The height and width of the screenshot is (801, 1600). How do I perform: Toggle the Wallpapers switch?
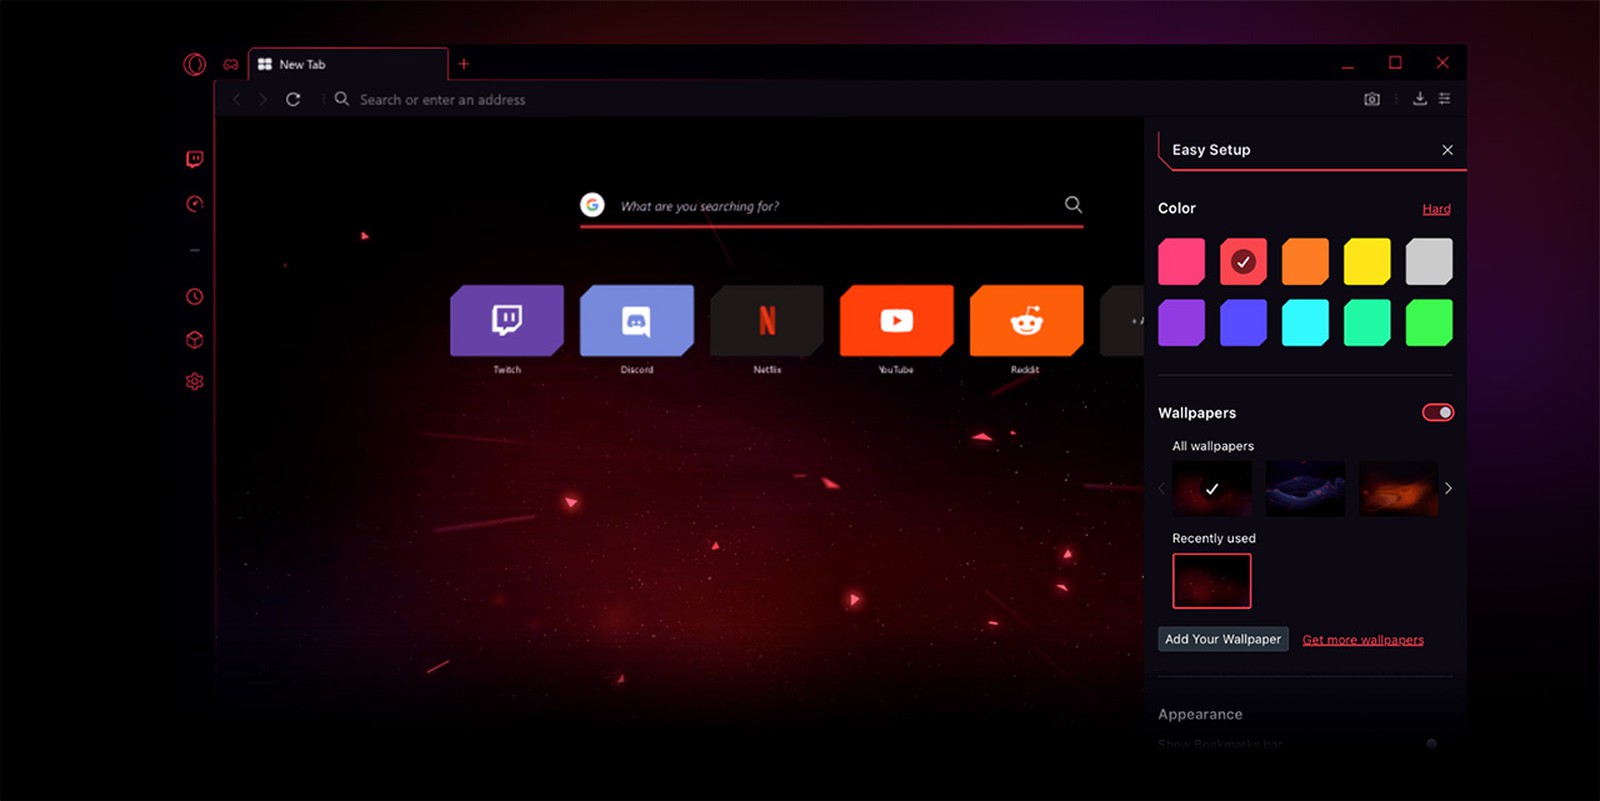pyautogui.click(x=1438, y=412)
